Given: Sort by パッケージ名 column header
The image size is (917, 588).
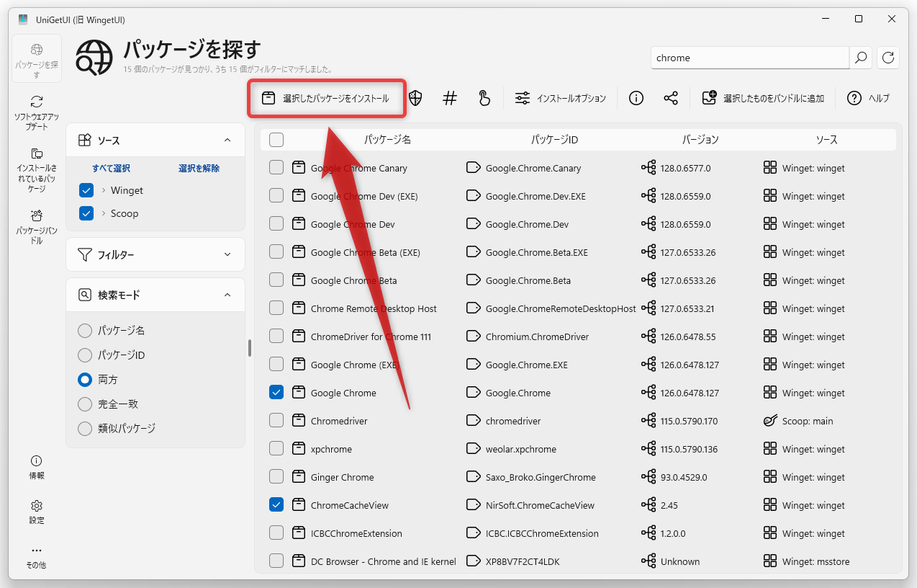Looking at the screenshot, I should click(x=387, y=140).
